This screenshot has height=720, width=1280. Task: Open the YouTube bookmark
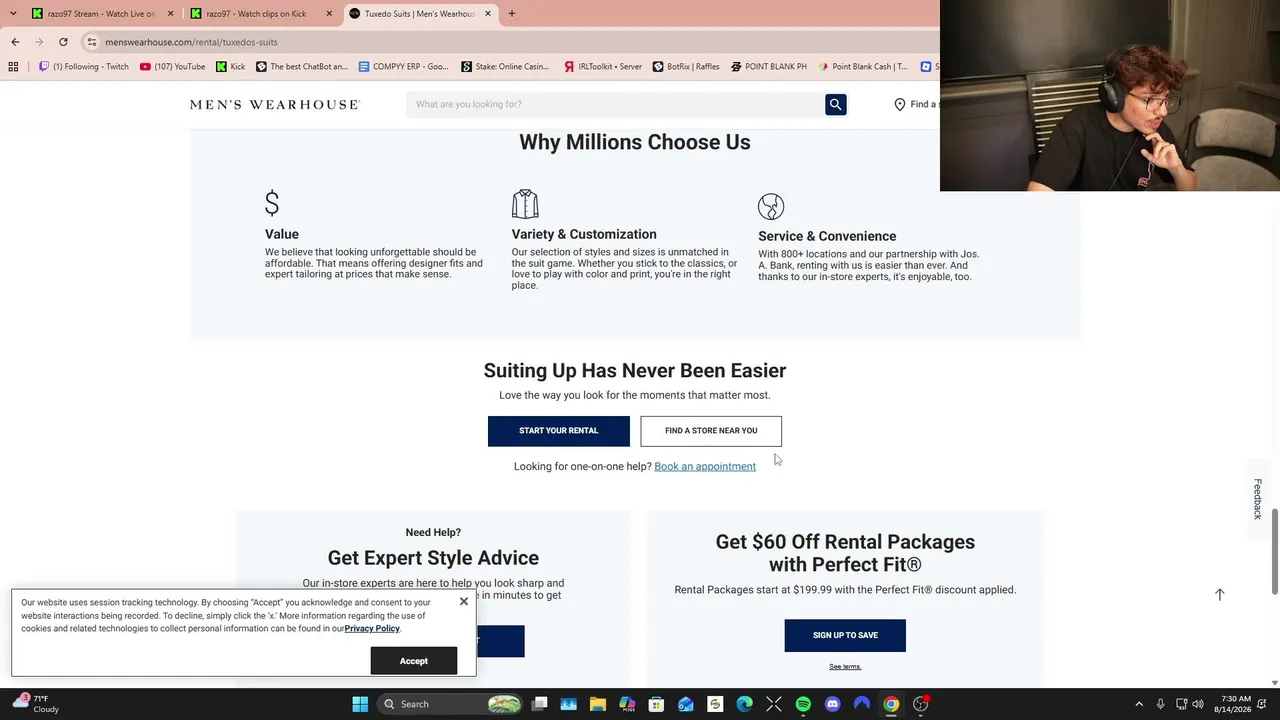pos(172,67)
